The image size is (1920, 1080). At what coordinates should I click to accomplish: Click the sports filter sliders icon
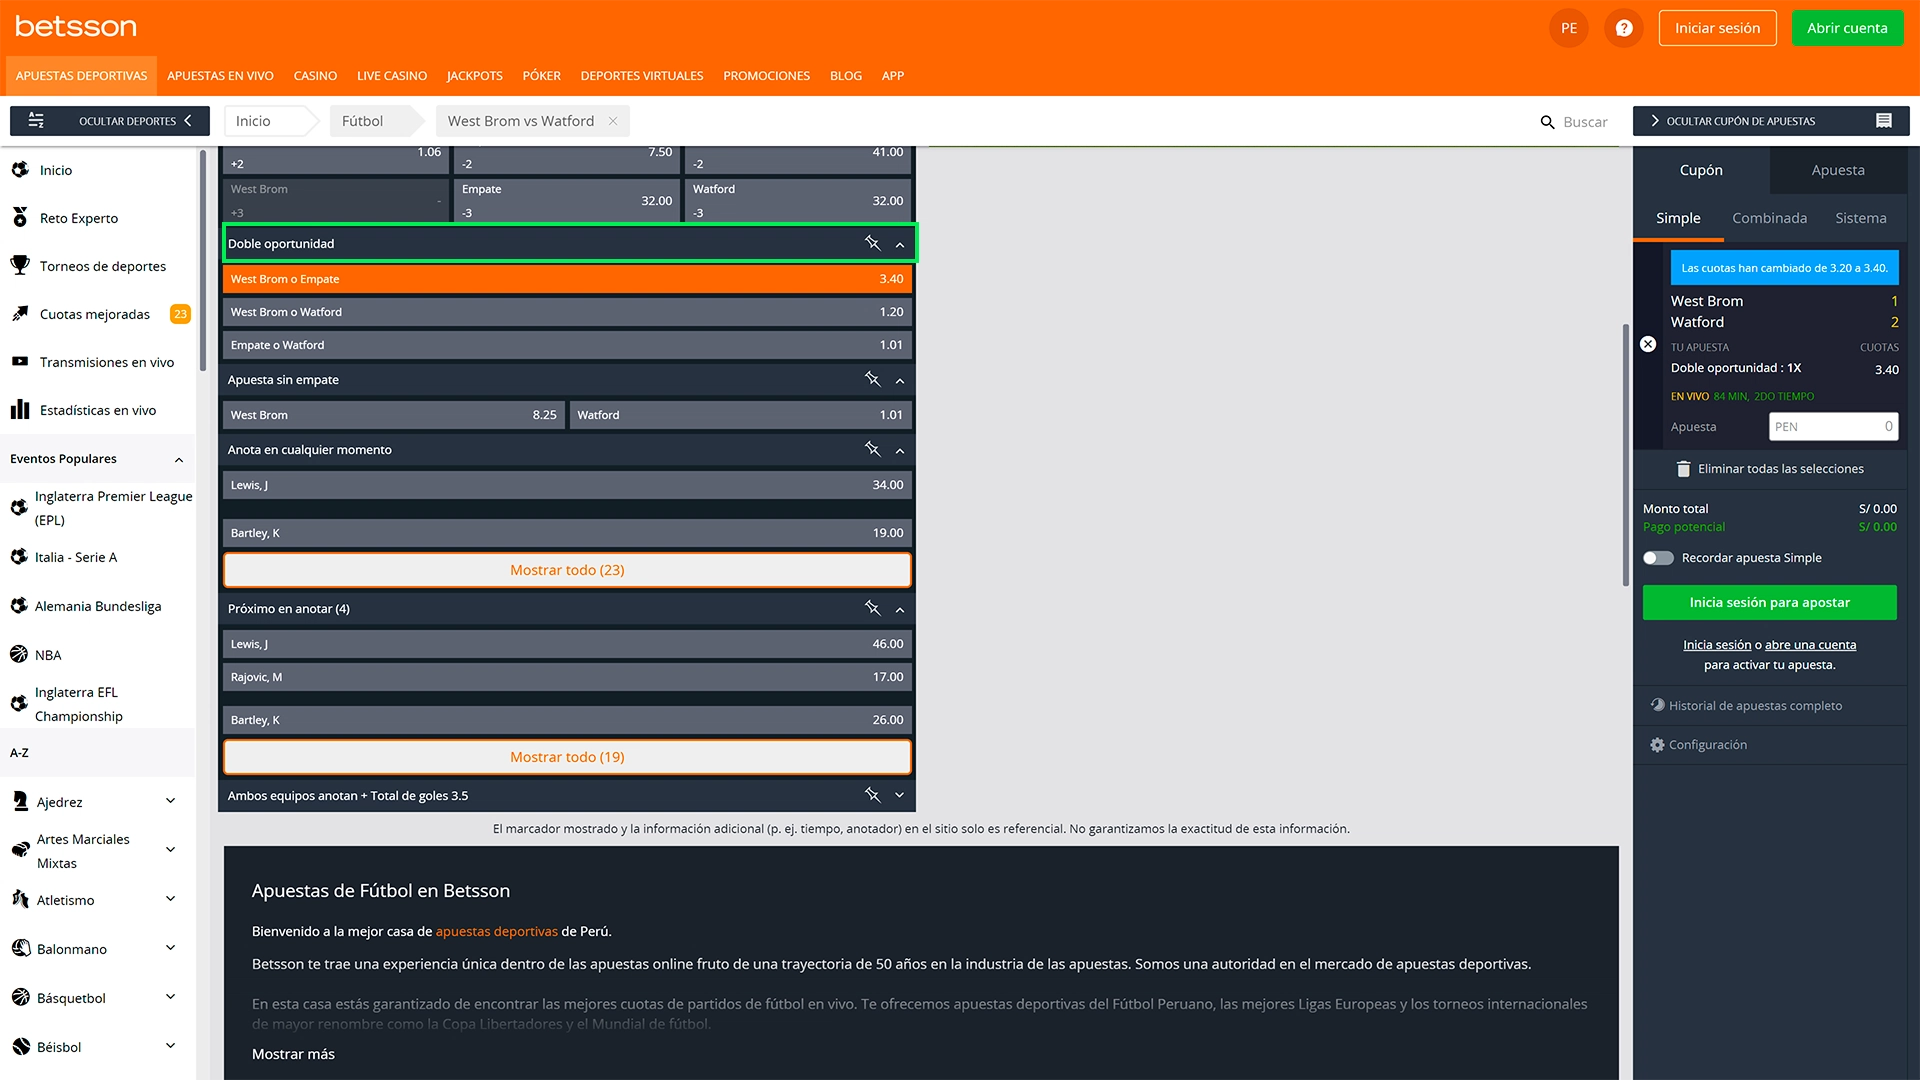(36, 121)
